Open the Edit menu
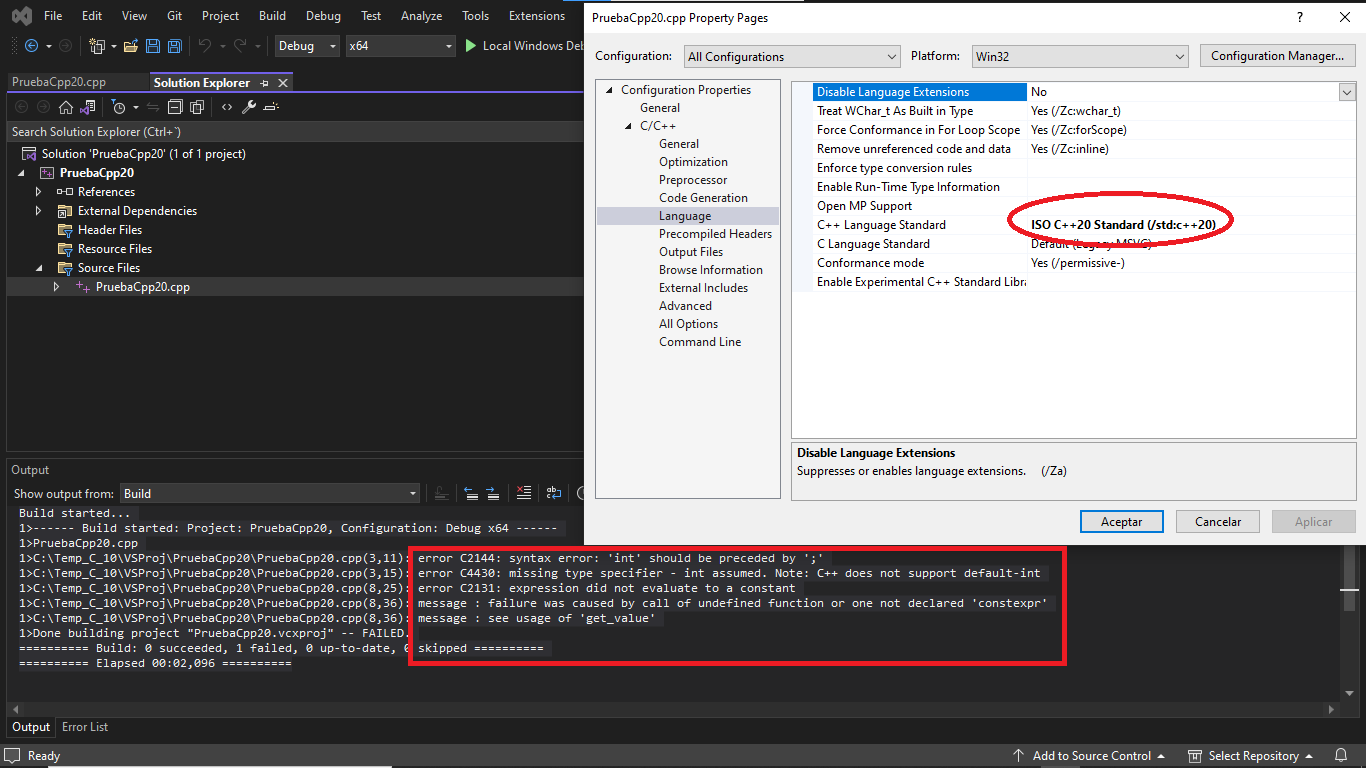The width and height of the screenshot is (1366, 768). (92, 16)
